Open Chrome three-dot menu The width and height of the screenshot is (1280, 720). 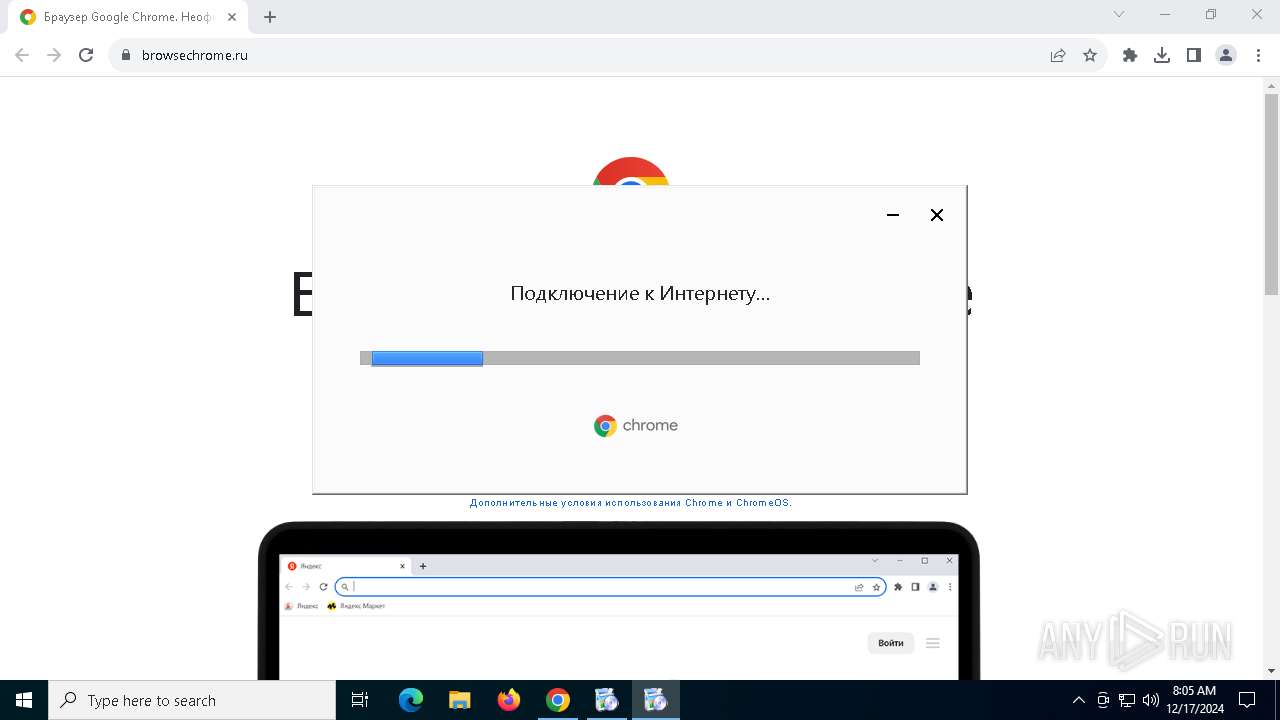coord(1258,55)
